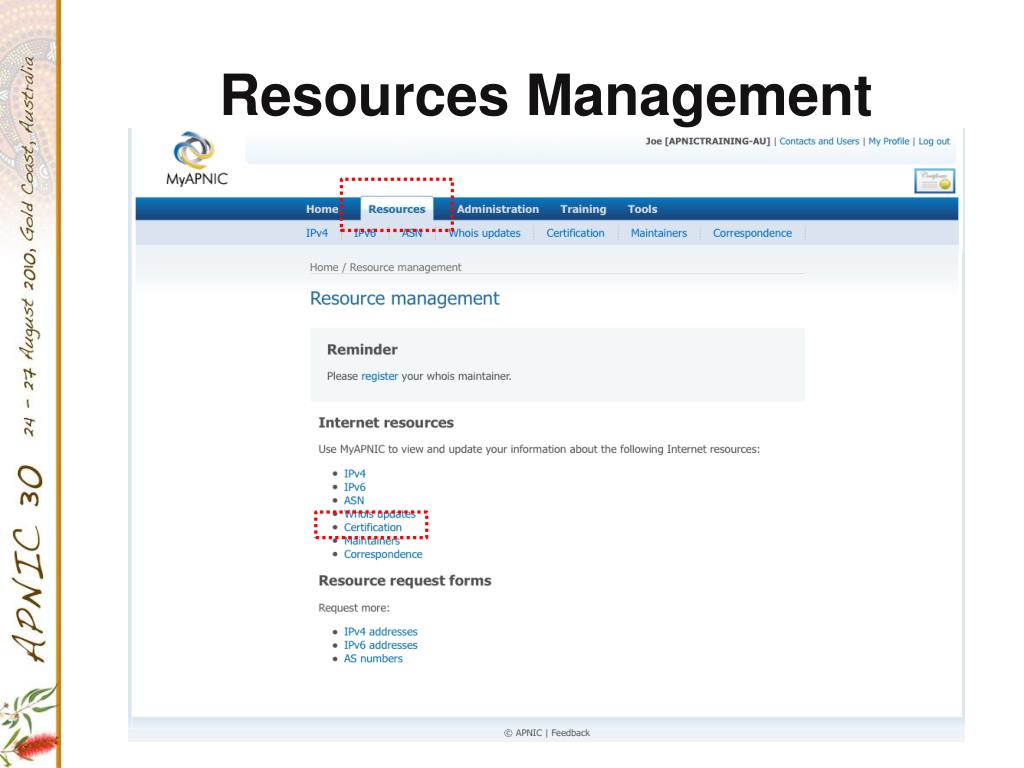Select IPv6 in the sub-navigation bar
Image resolution: width=1024 pixels, height=768 pixels.
pos(364,233)
